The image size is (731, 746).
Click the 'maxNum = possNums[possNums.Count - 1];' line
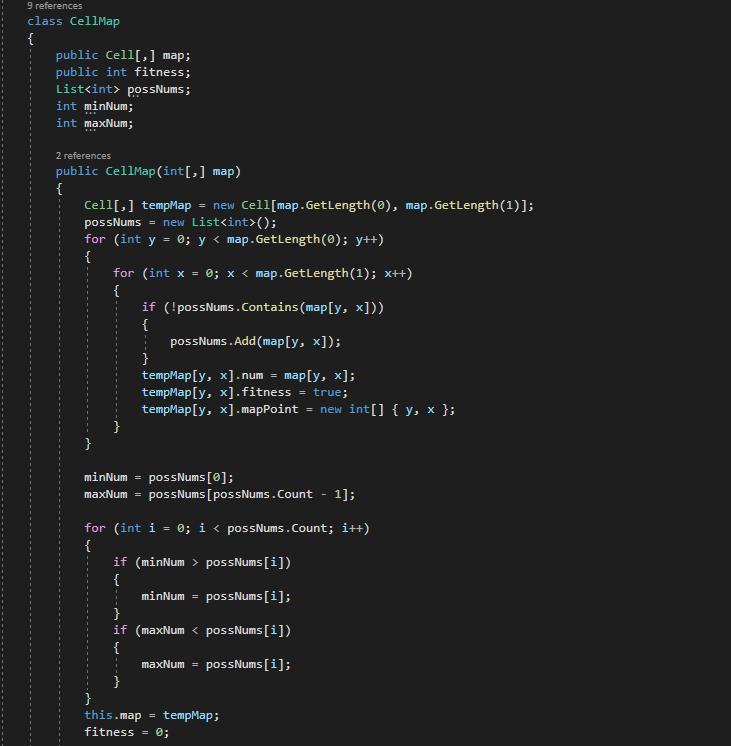(x=219, y=494)
